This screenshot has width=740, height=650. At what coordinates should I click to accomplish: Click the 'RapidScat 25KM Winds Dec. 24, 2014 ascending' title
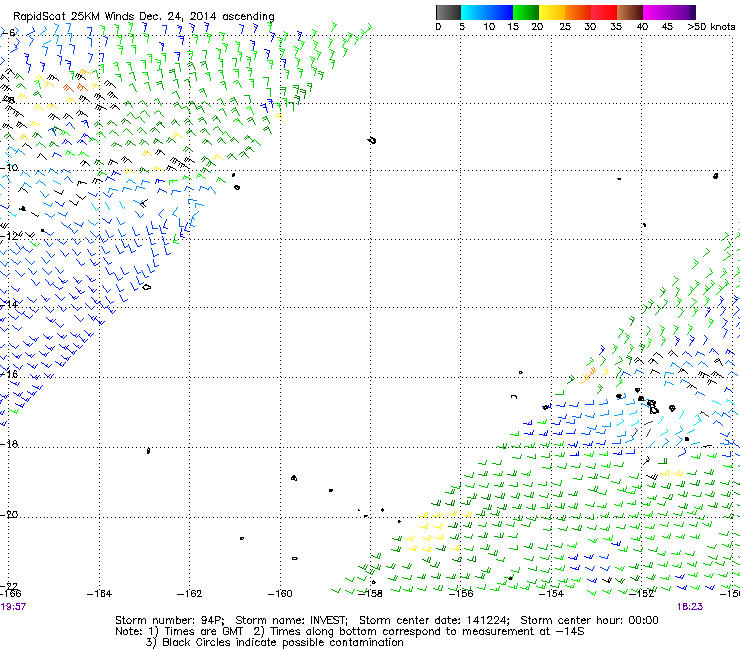pos(144,16)
